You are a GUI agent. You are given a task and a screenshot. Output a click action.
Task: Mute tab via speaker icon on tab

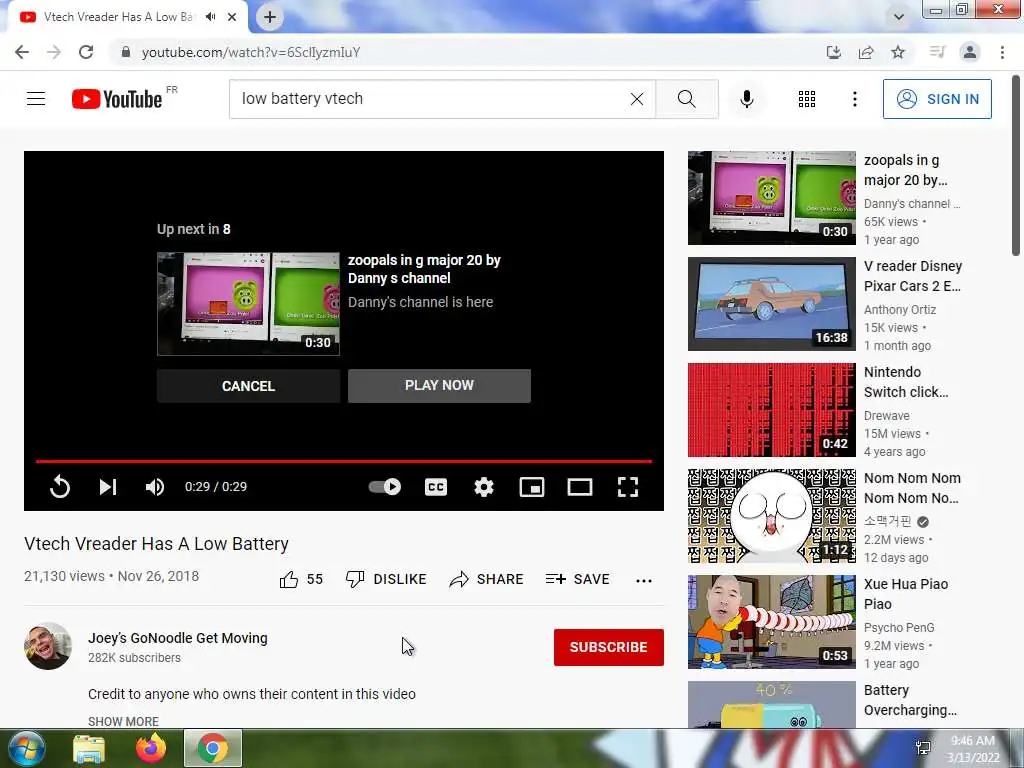(x=210, y=17)
